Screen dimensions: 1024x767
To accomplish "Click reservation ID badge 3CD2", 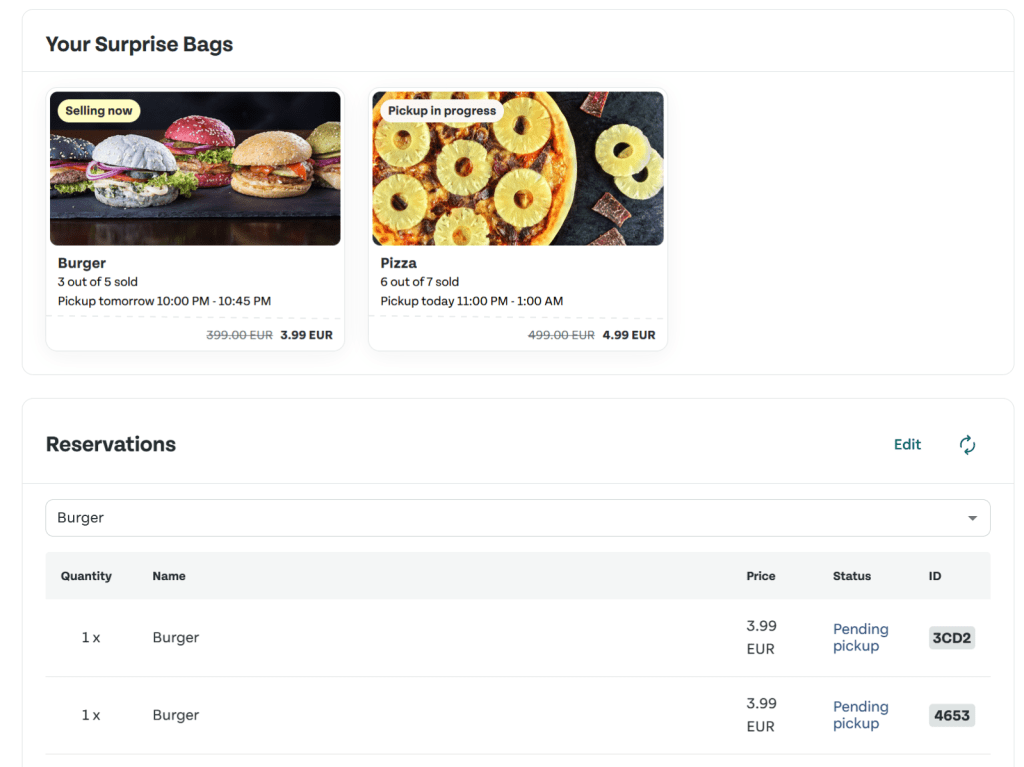I will tap(951, 638).
